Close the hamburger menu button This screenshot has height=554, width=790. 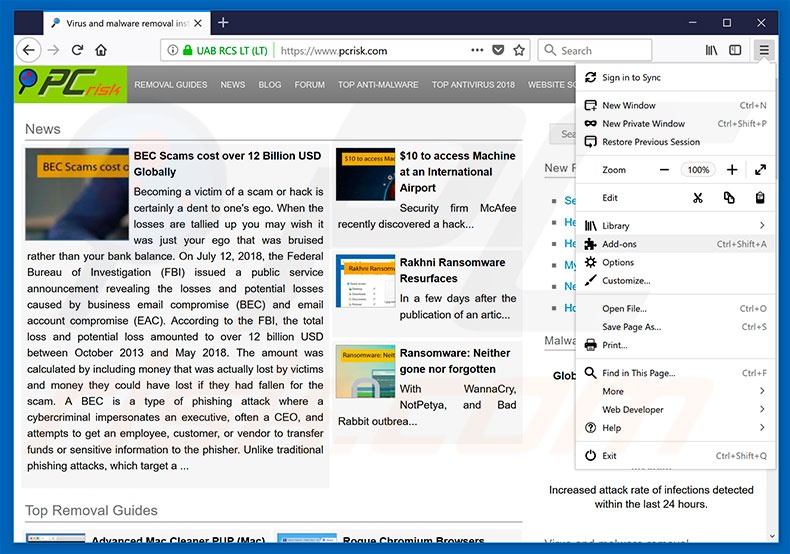[764, 50]
